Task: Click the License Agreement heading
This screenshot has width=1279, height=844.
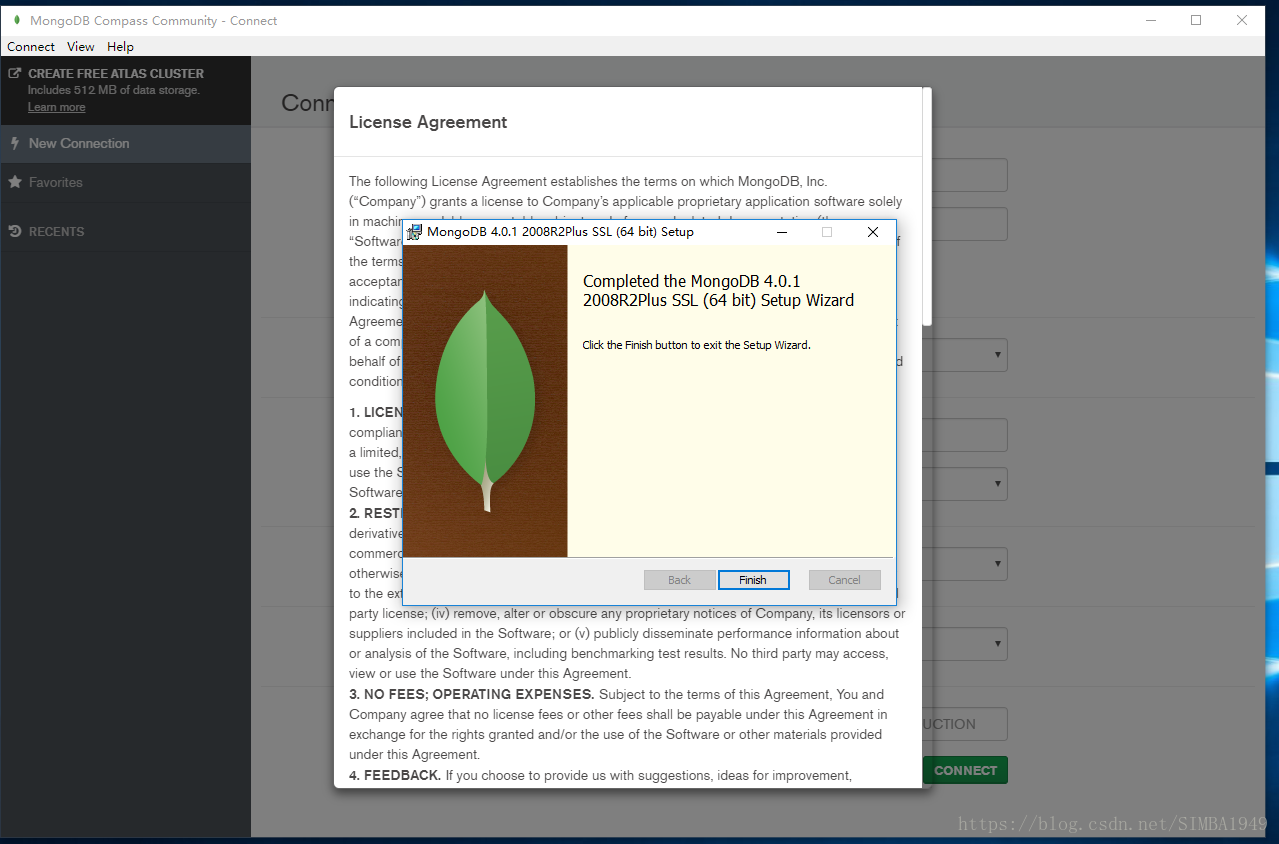Action: pos(428,122)
